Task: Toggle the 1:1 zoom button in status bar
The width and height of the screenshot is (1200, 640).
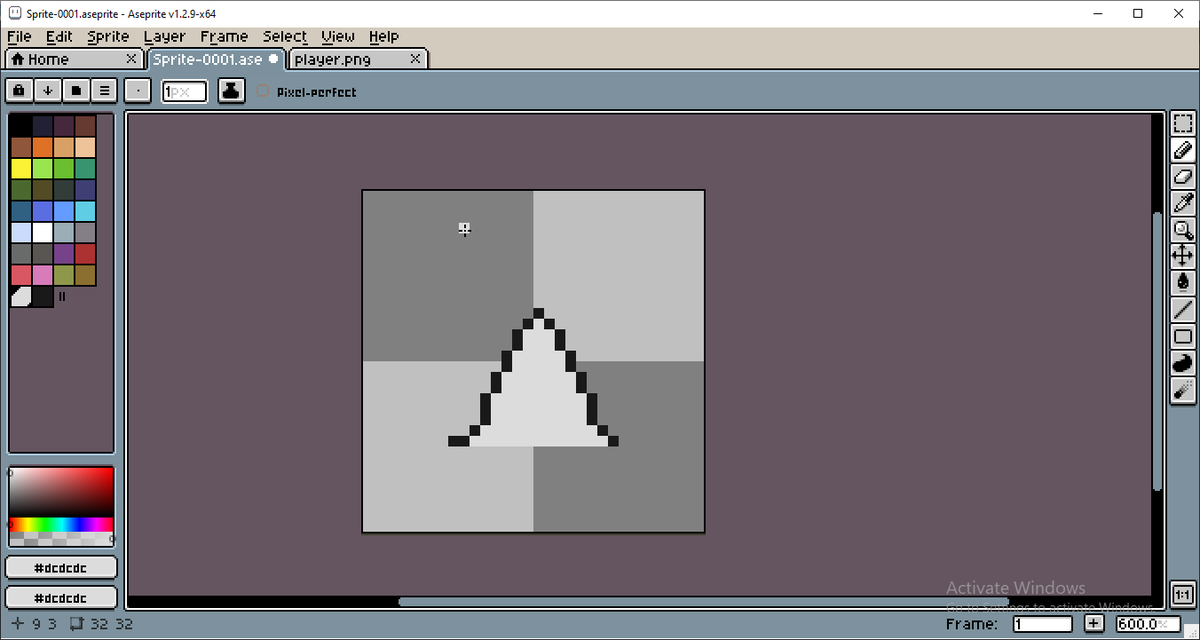Action: pos(1183,593)
